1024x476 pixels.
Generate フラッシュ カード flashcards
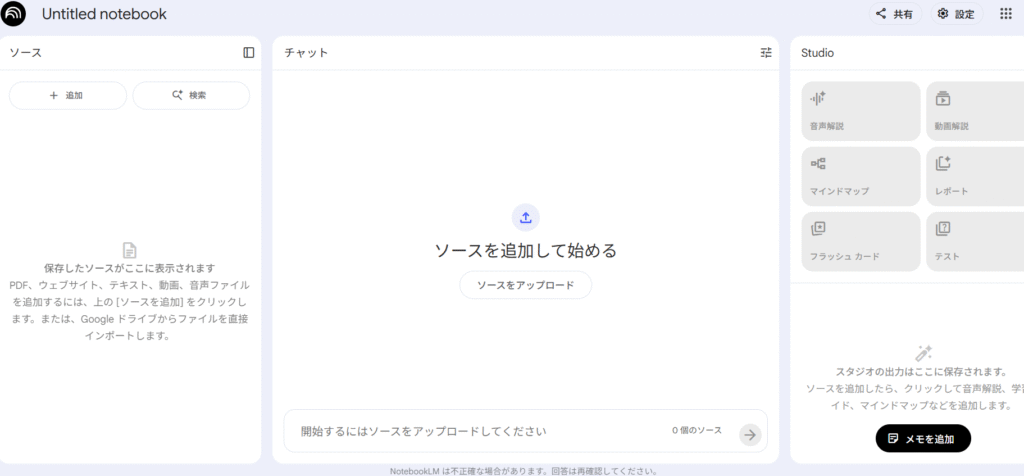[860, 242]
